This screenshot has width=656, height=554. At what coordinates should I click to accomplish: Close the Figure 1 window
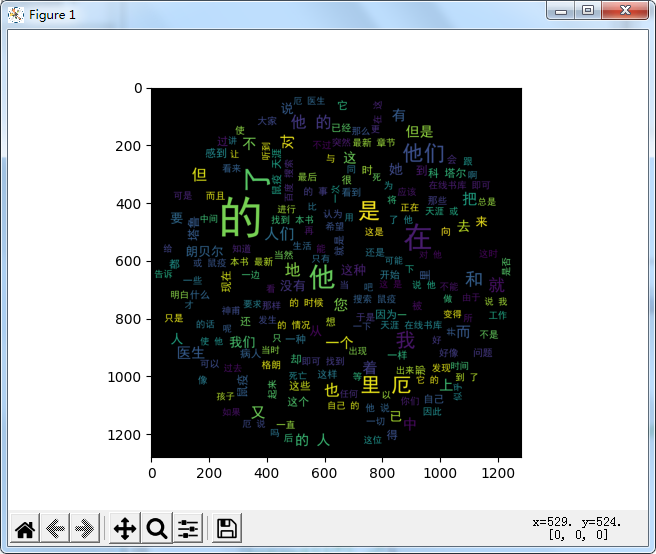point(625,11)
